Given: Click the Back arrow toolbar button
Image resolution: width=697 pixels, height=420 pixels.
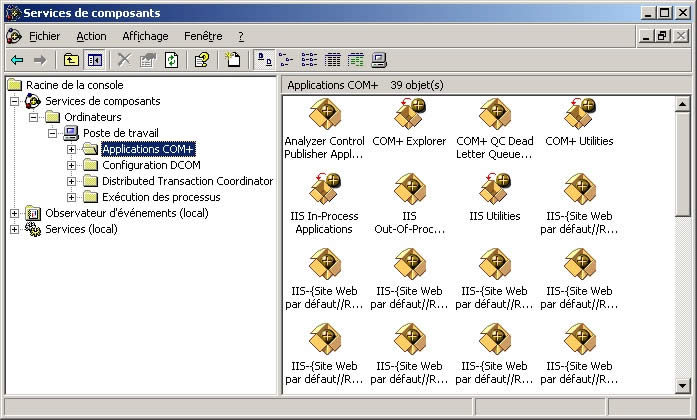Looking at the screenshot, I should 17,60.
